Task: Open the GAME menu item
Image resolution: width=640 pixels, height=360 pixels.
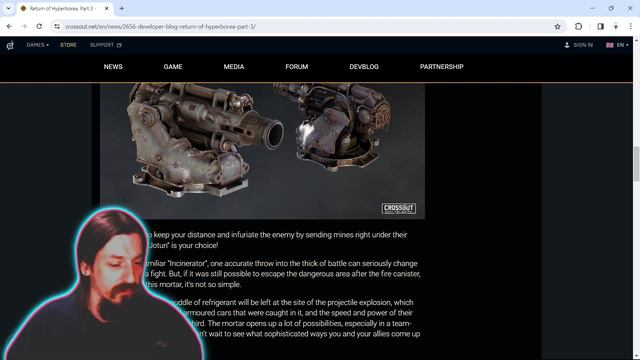Action: (173, 67)
